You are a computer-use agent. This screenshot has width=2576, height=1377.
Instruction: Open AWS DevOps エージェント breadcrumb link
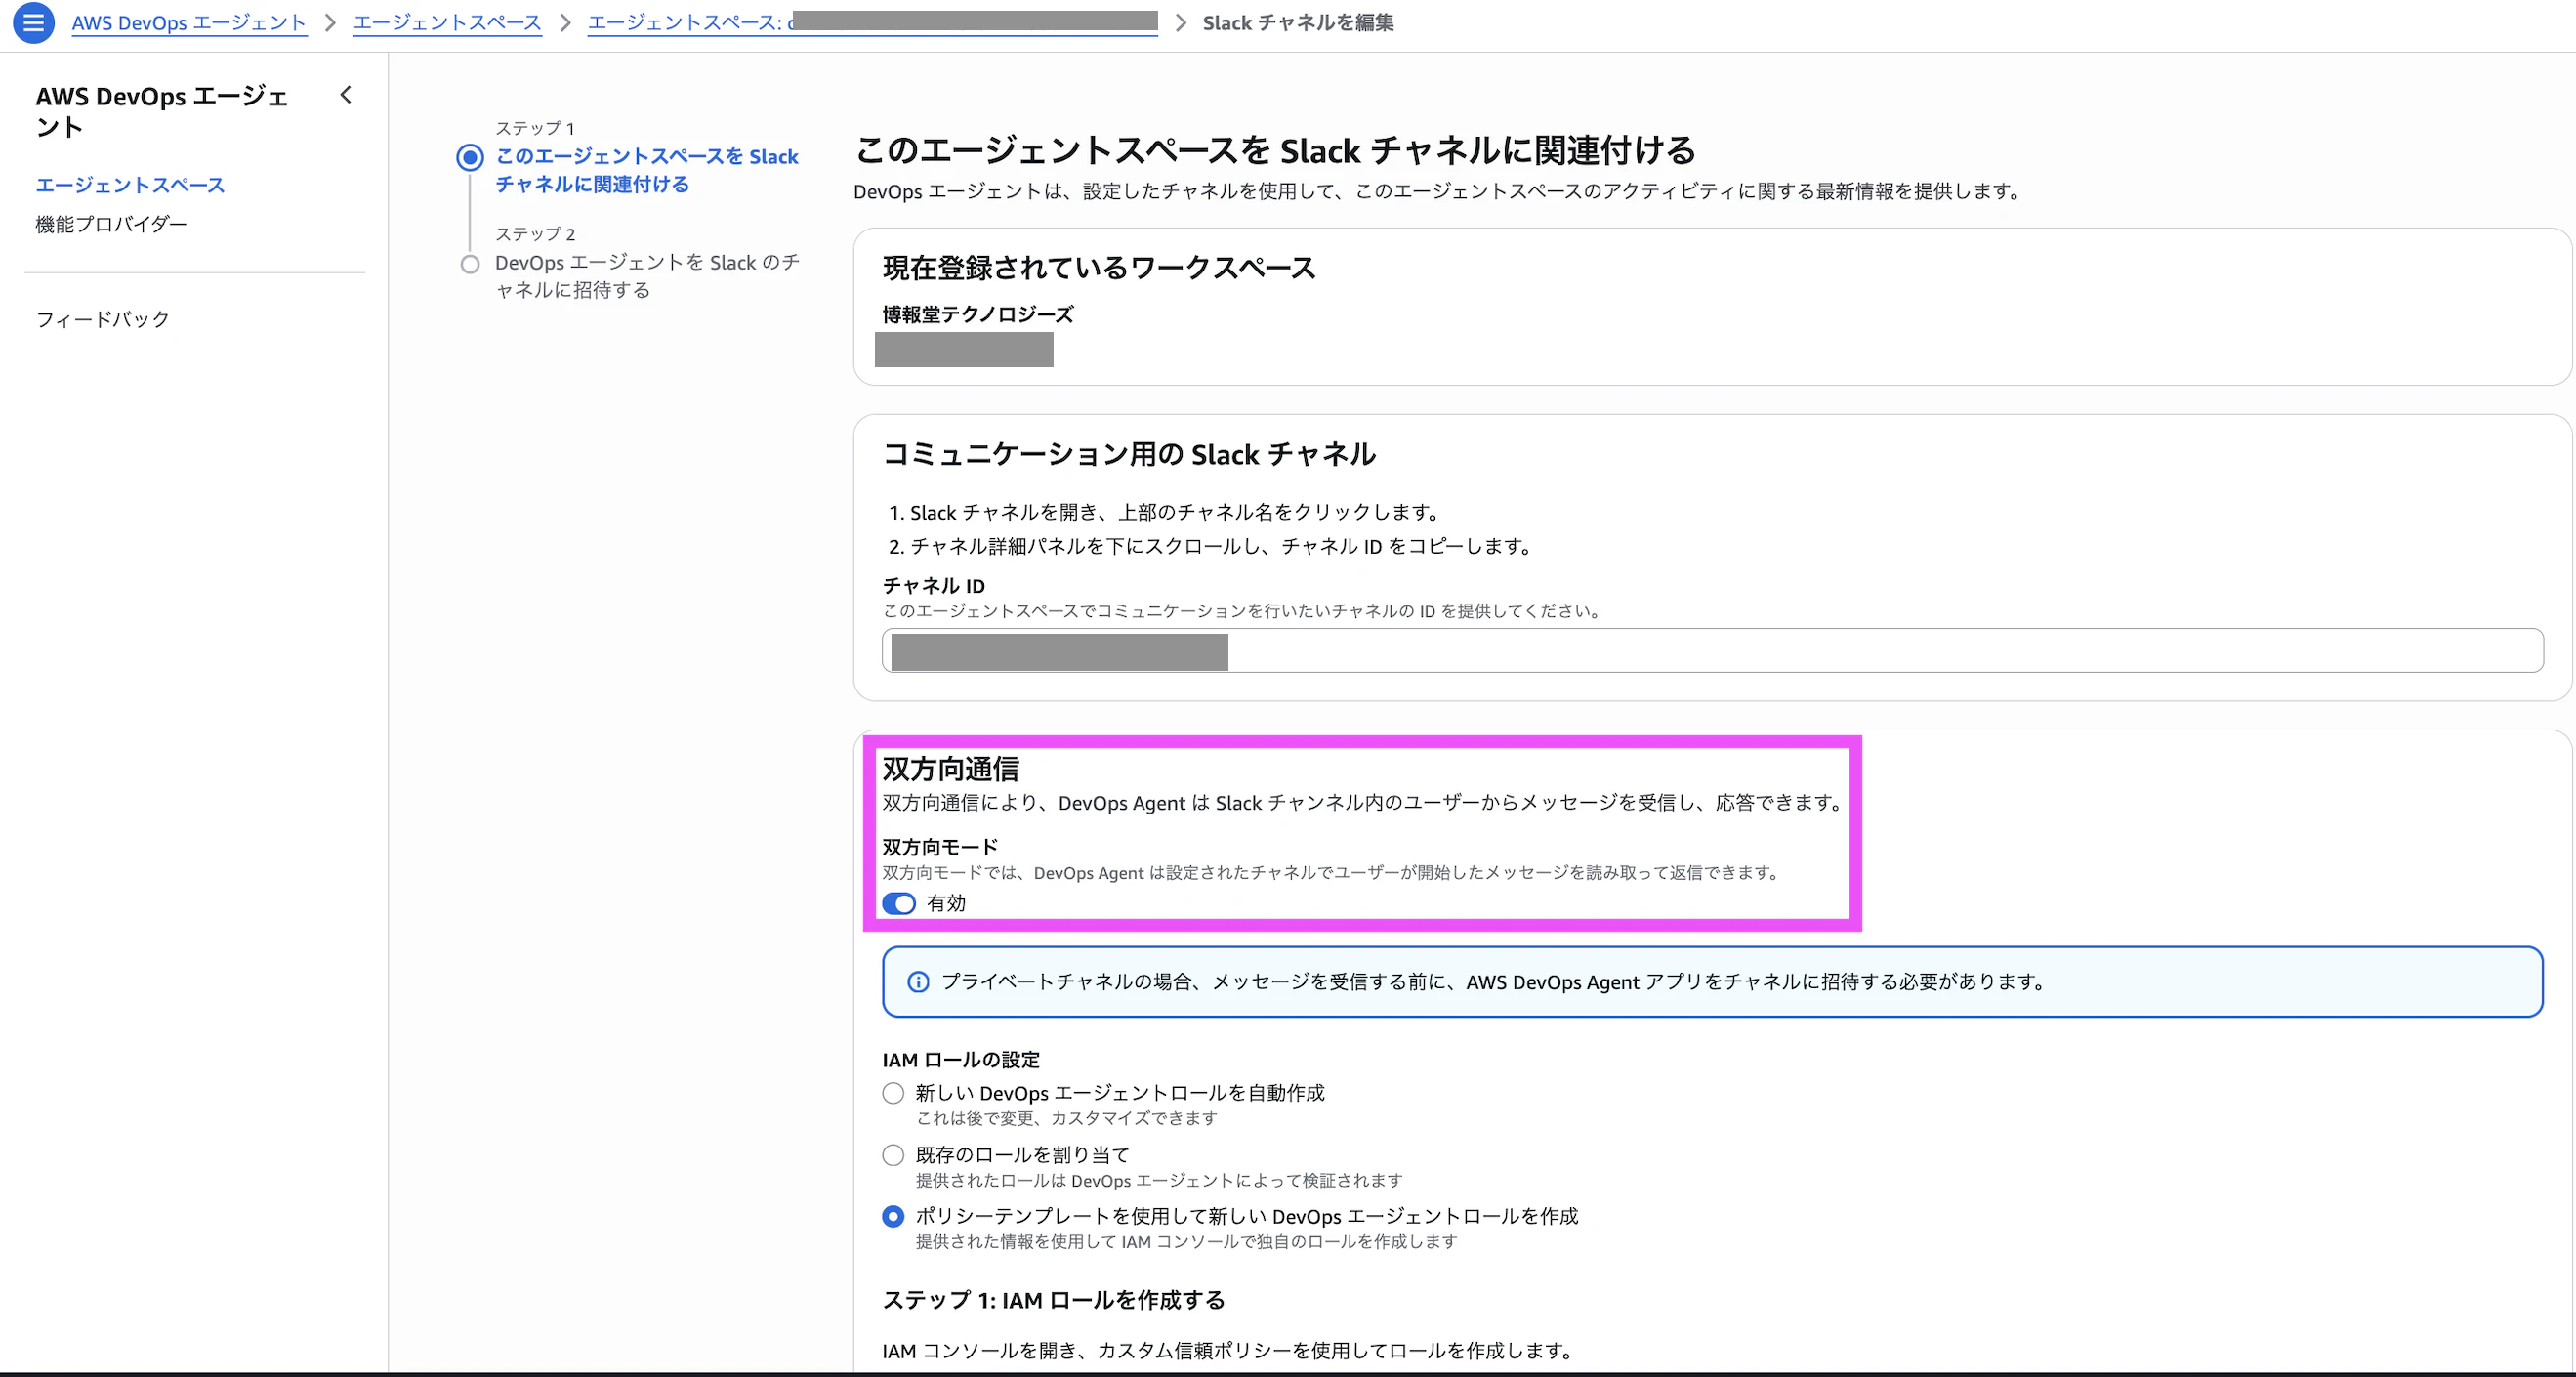189,23
